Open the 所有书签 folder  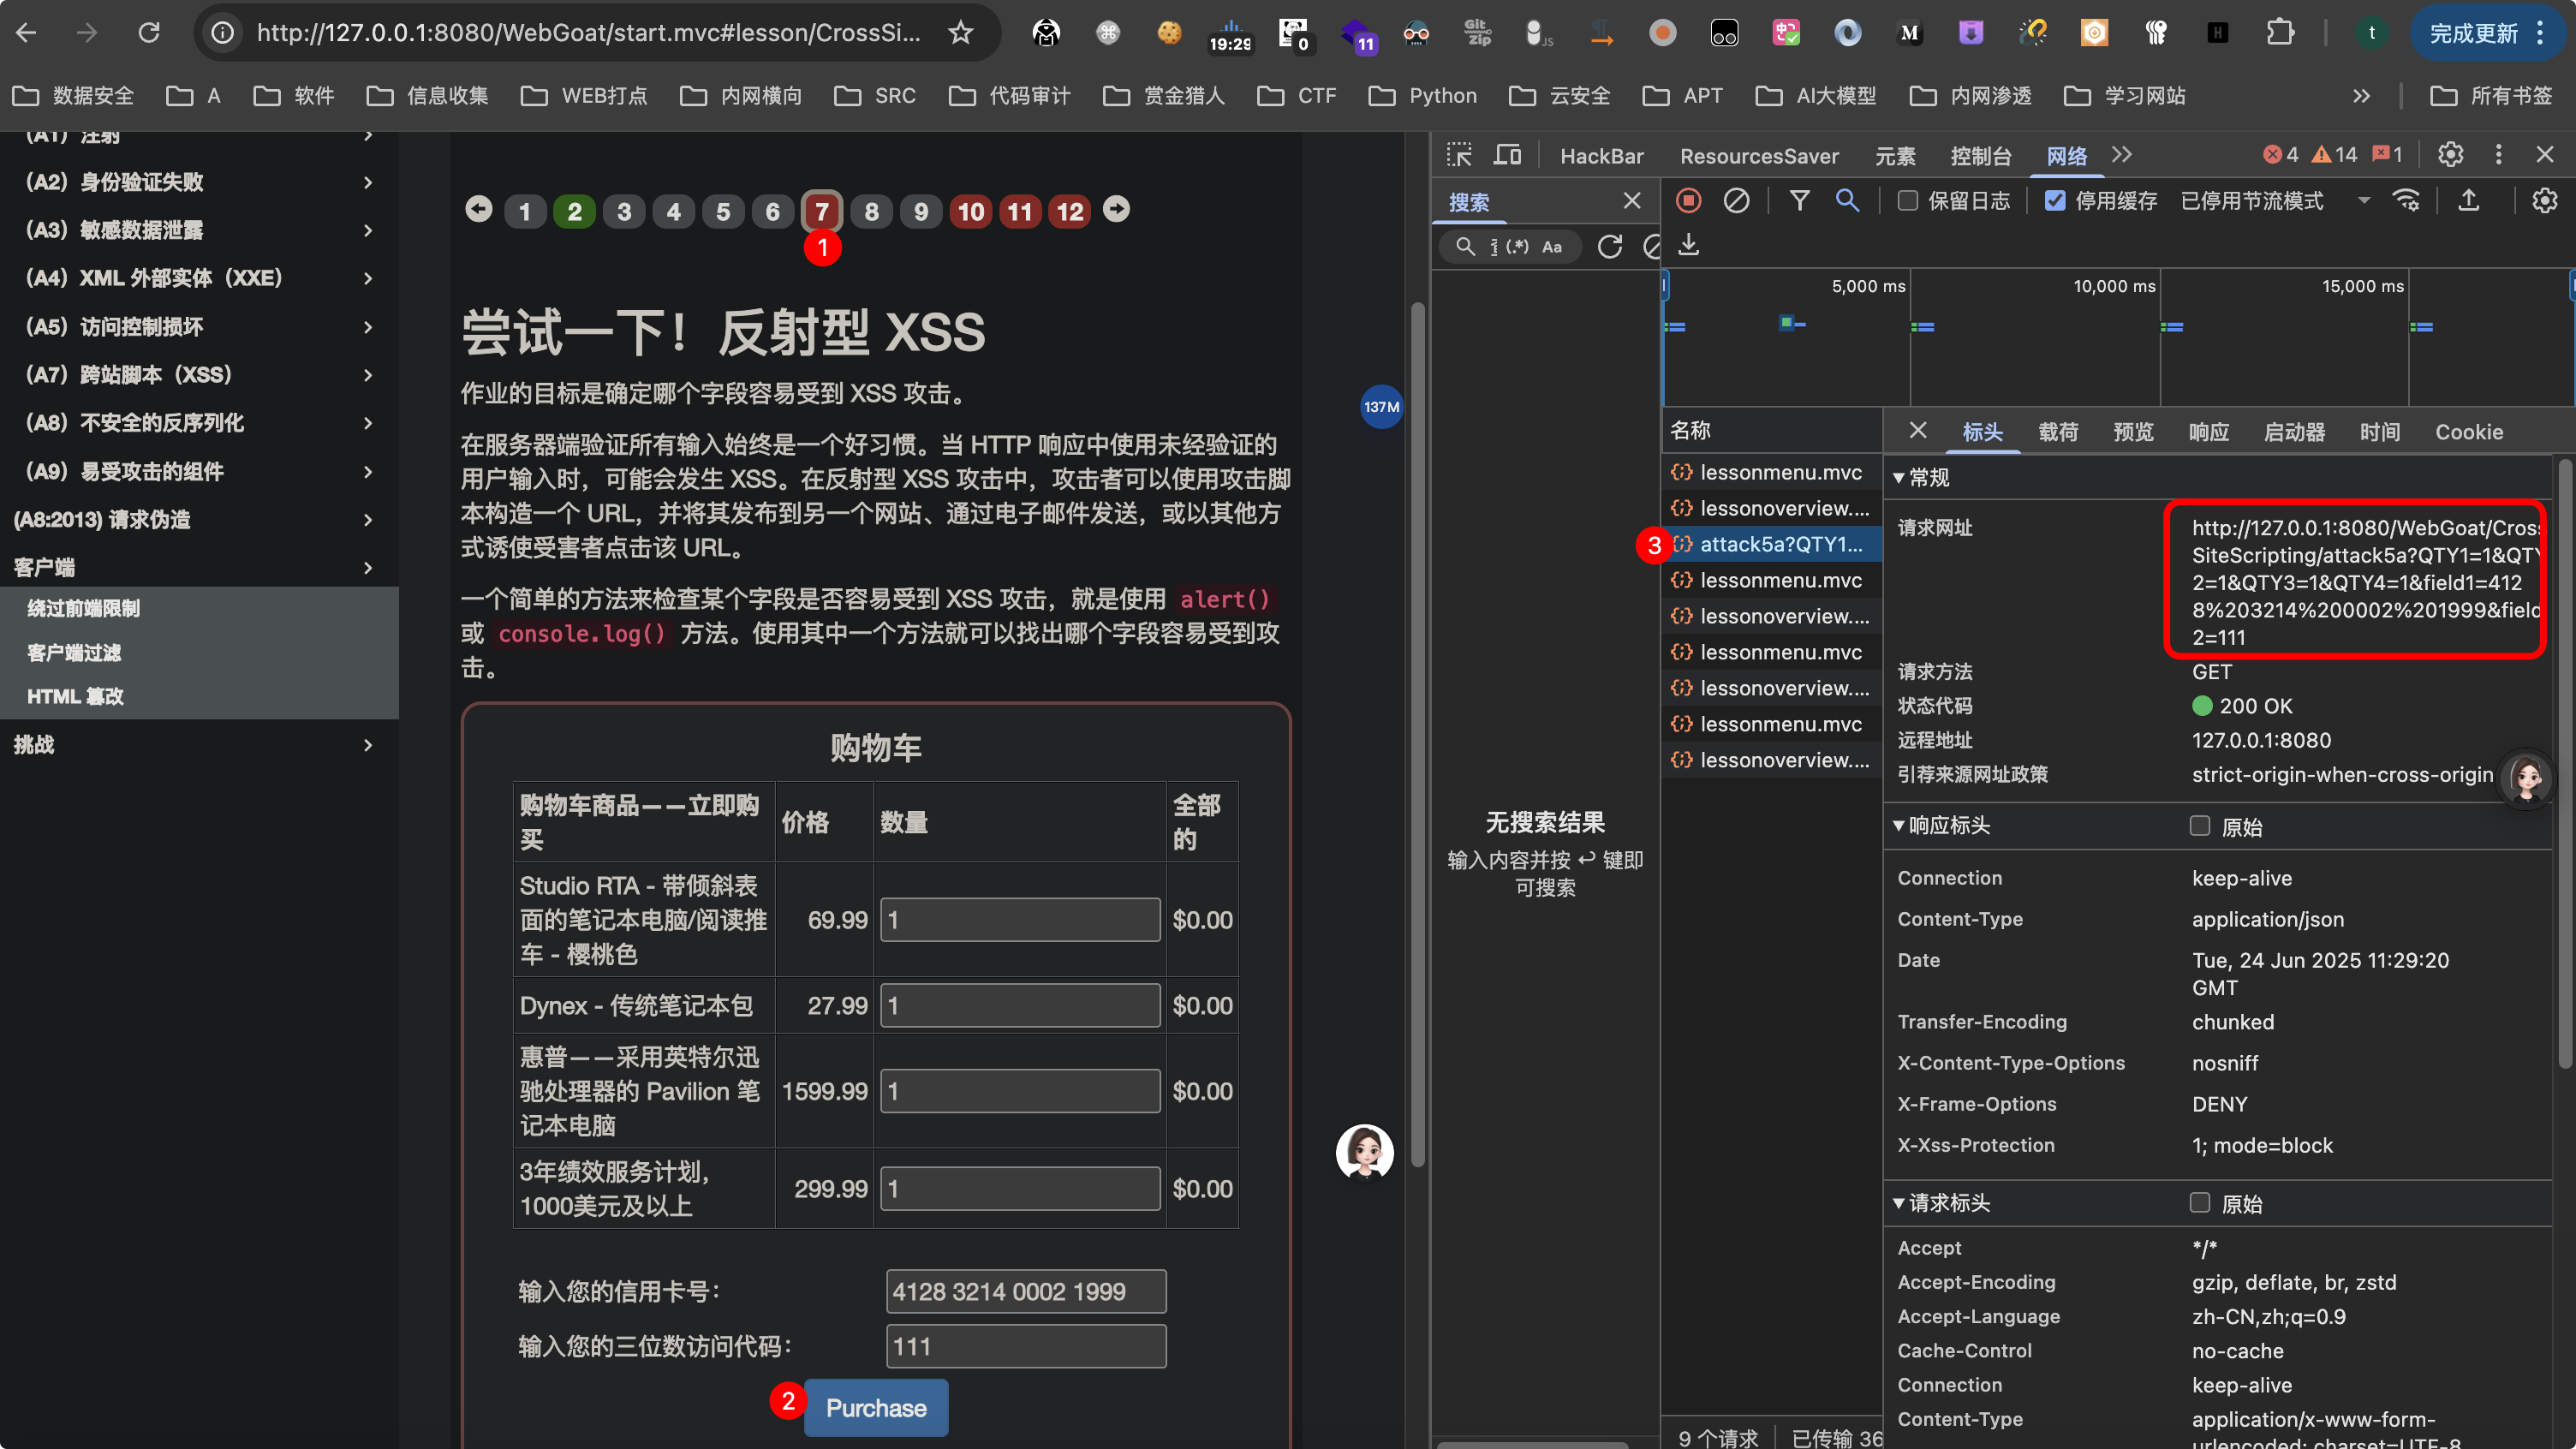(x=2492, y=96)
